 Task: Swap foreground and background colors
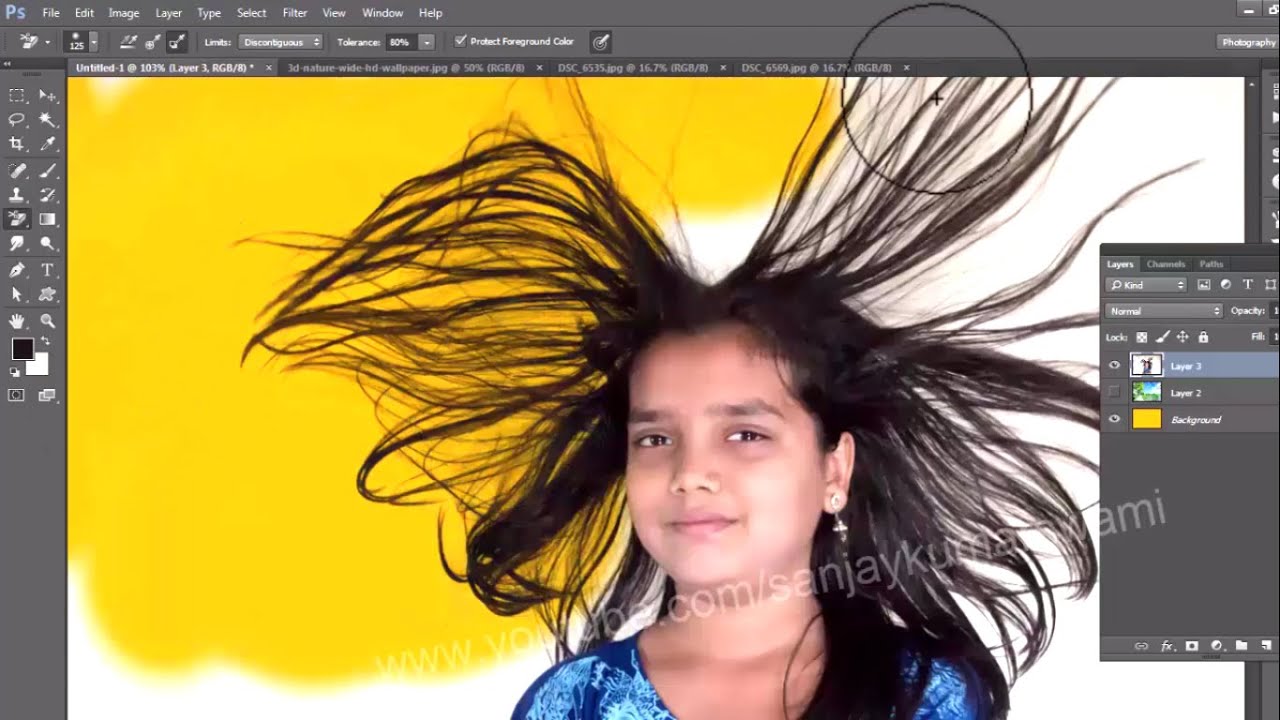point(45,342)
